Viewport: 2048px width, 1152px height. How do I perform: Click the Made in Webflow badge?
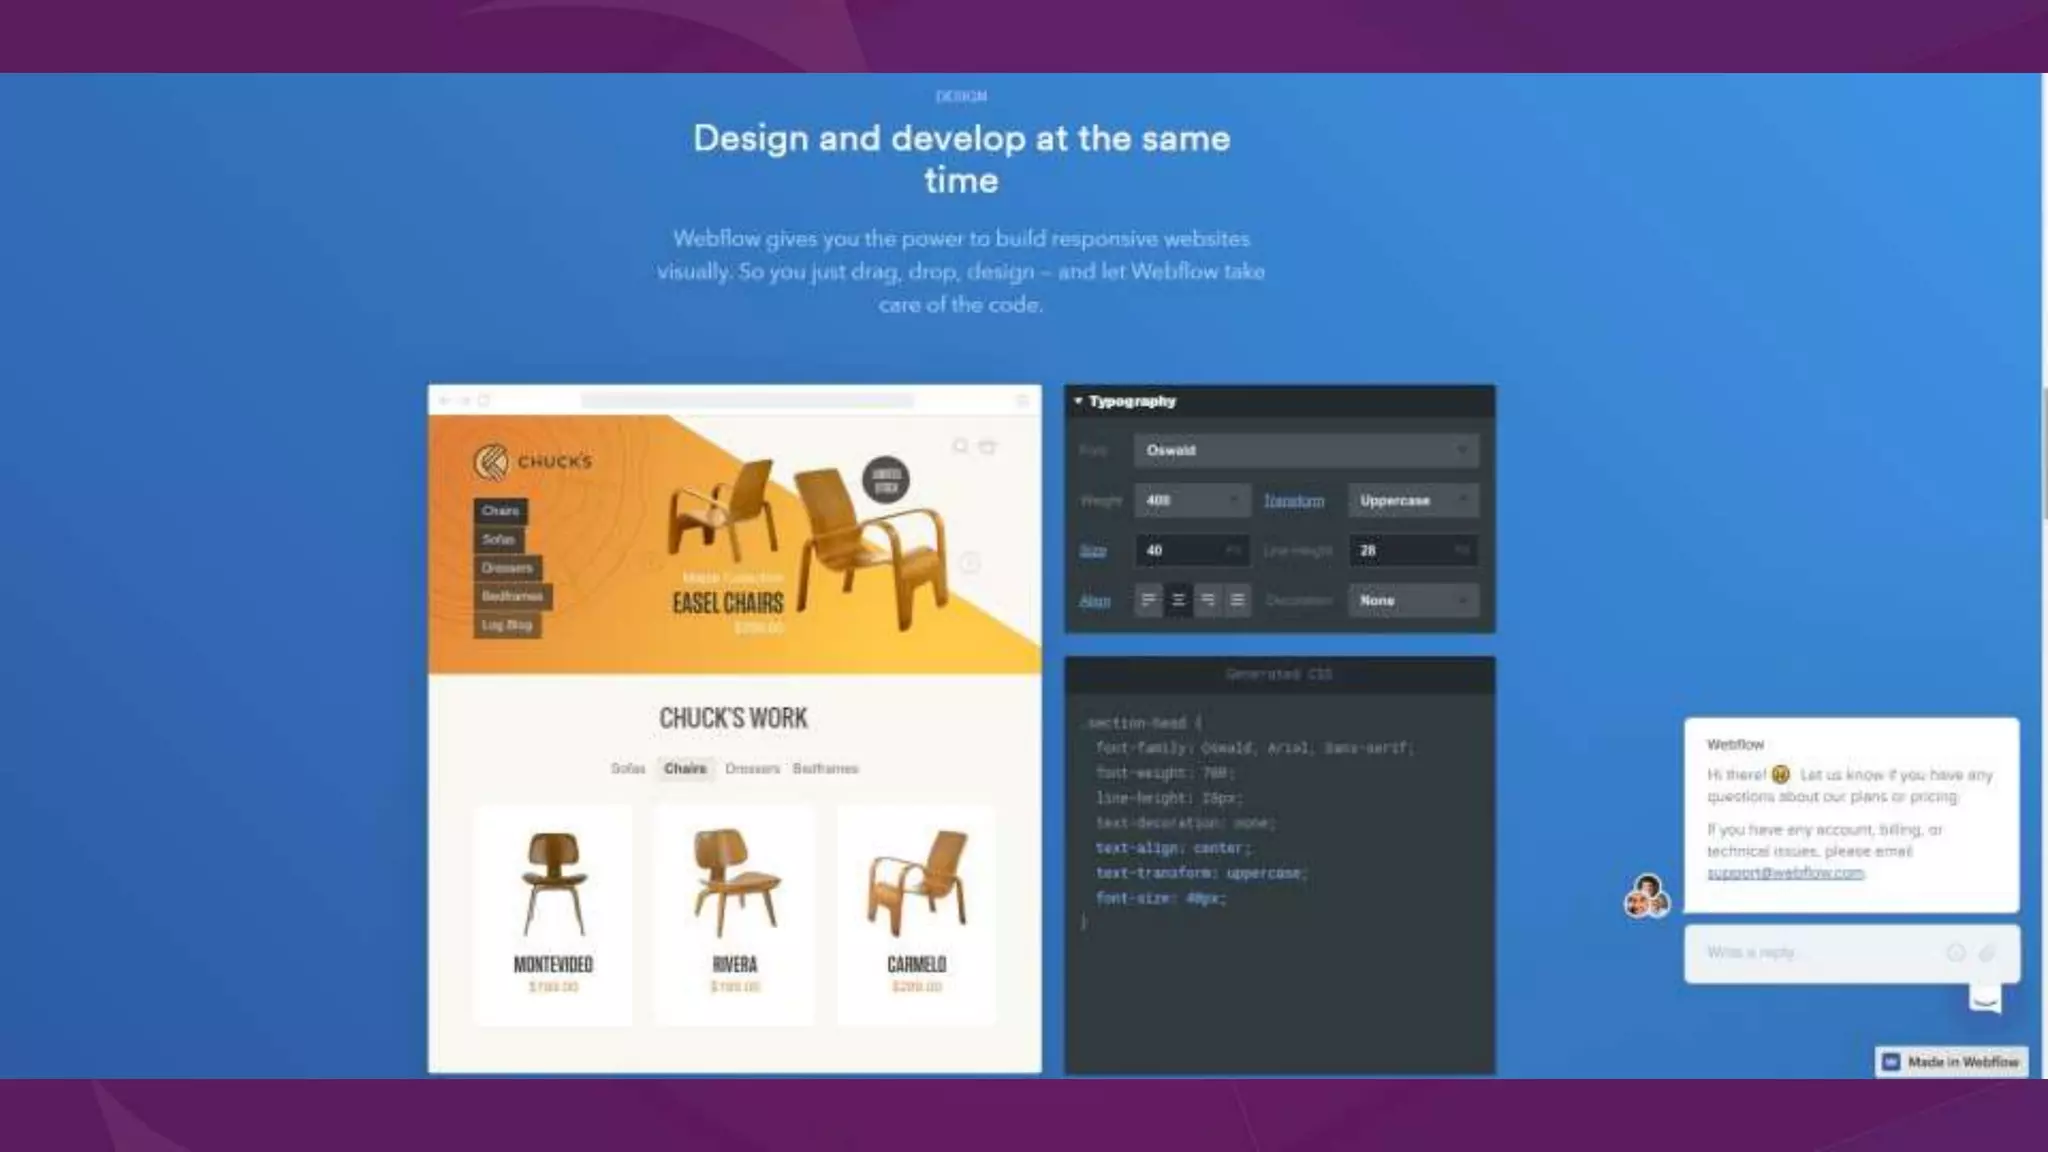tap(1951, 1062)
